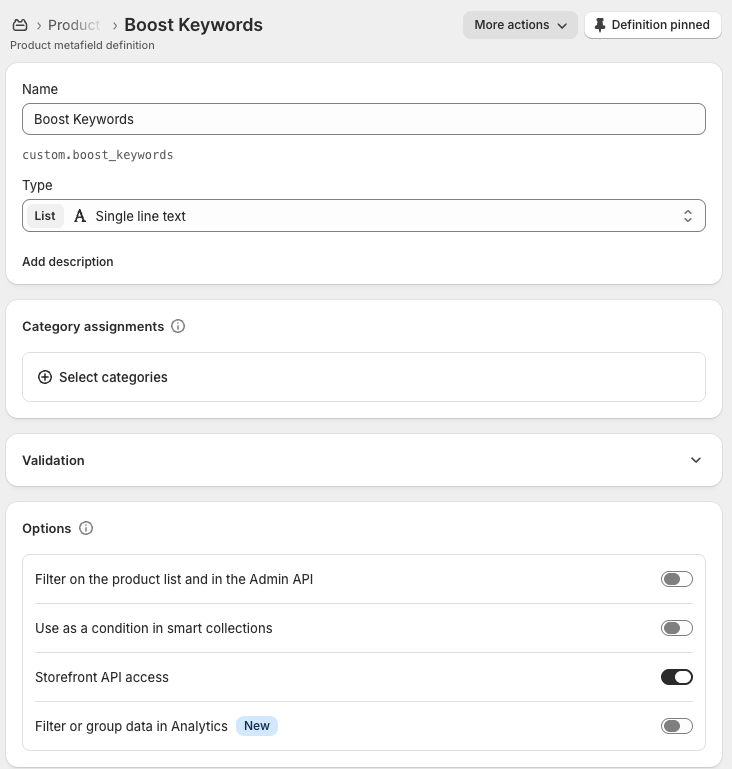
Task: Turn on smart collections condition toggle
Action: click(676, 628)
